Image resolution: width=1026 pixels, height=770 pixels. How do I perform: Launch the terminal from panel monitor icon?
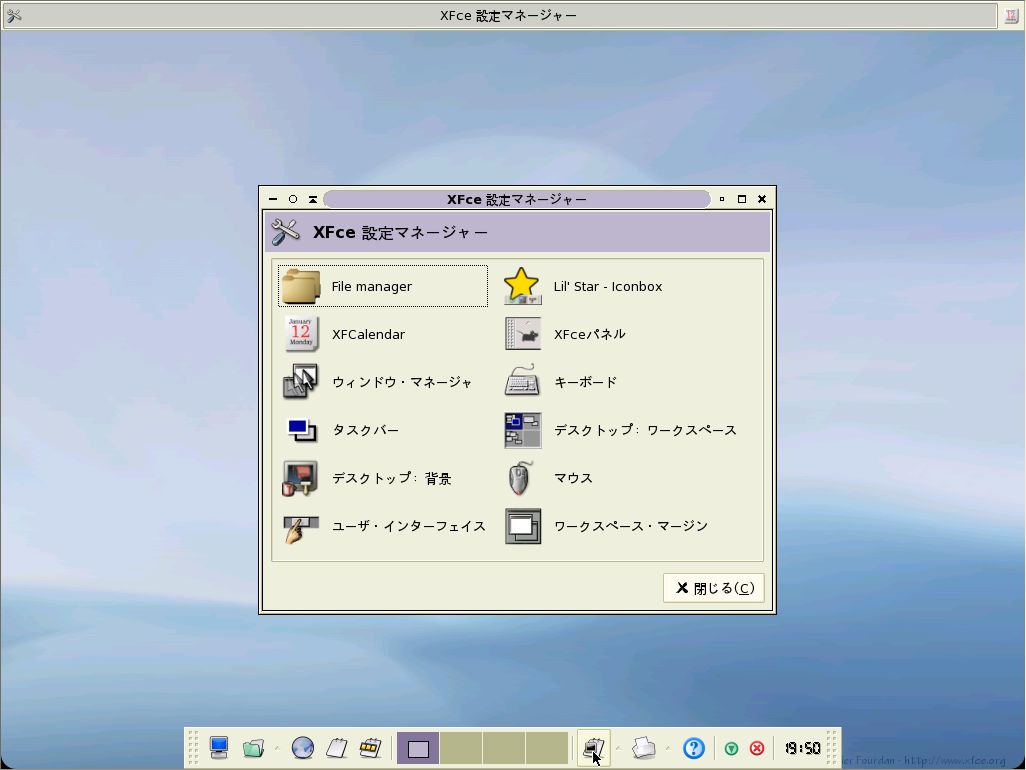[219, 747]
